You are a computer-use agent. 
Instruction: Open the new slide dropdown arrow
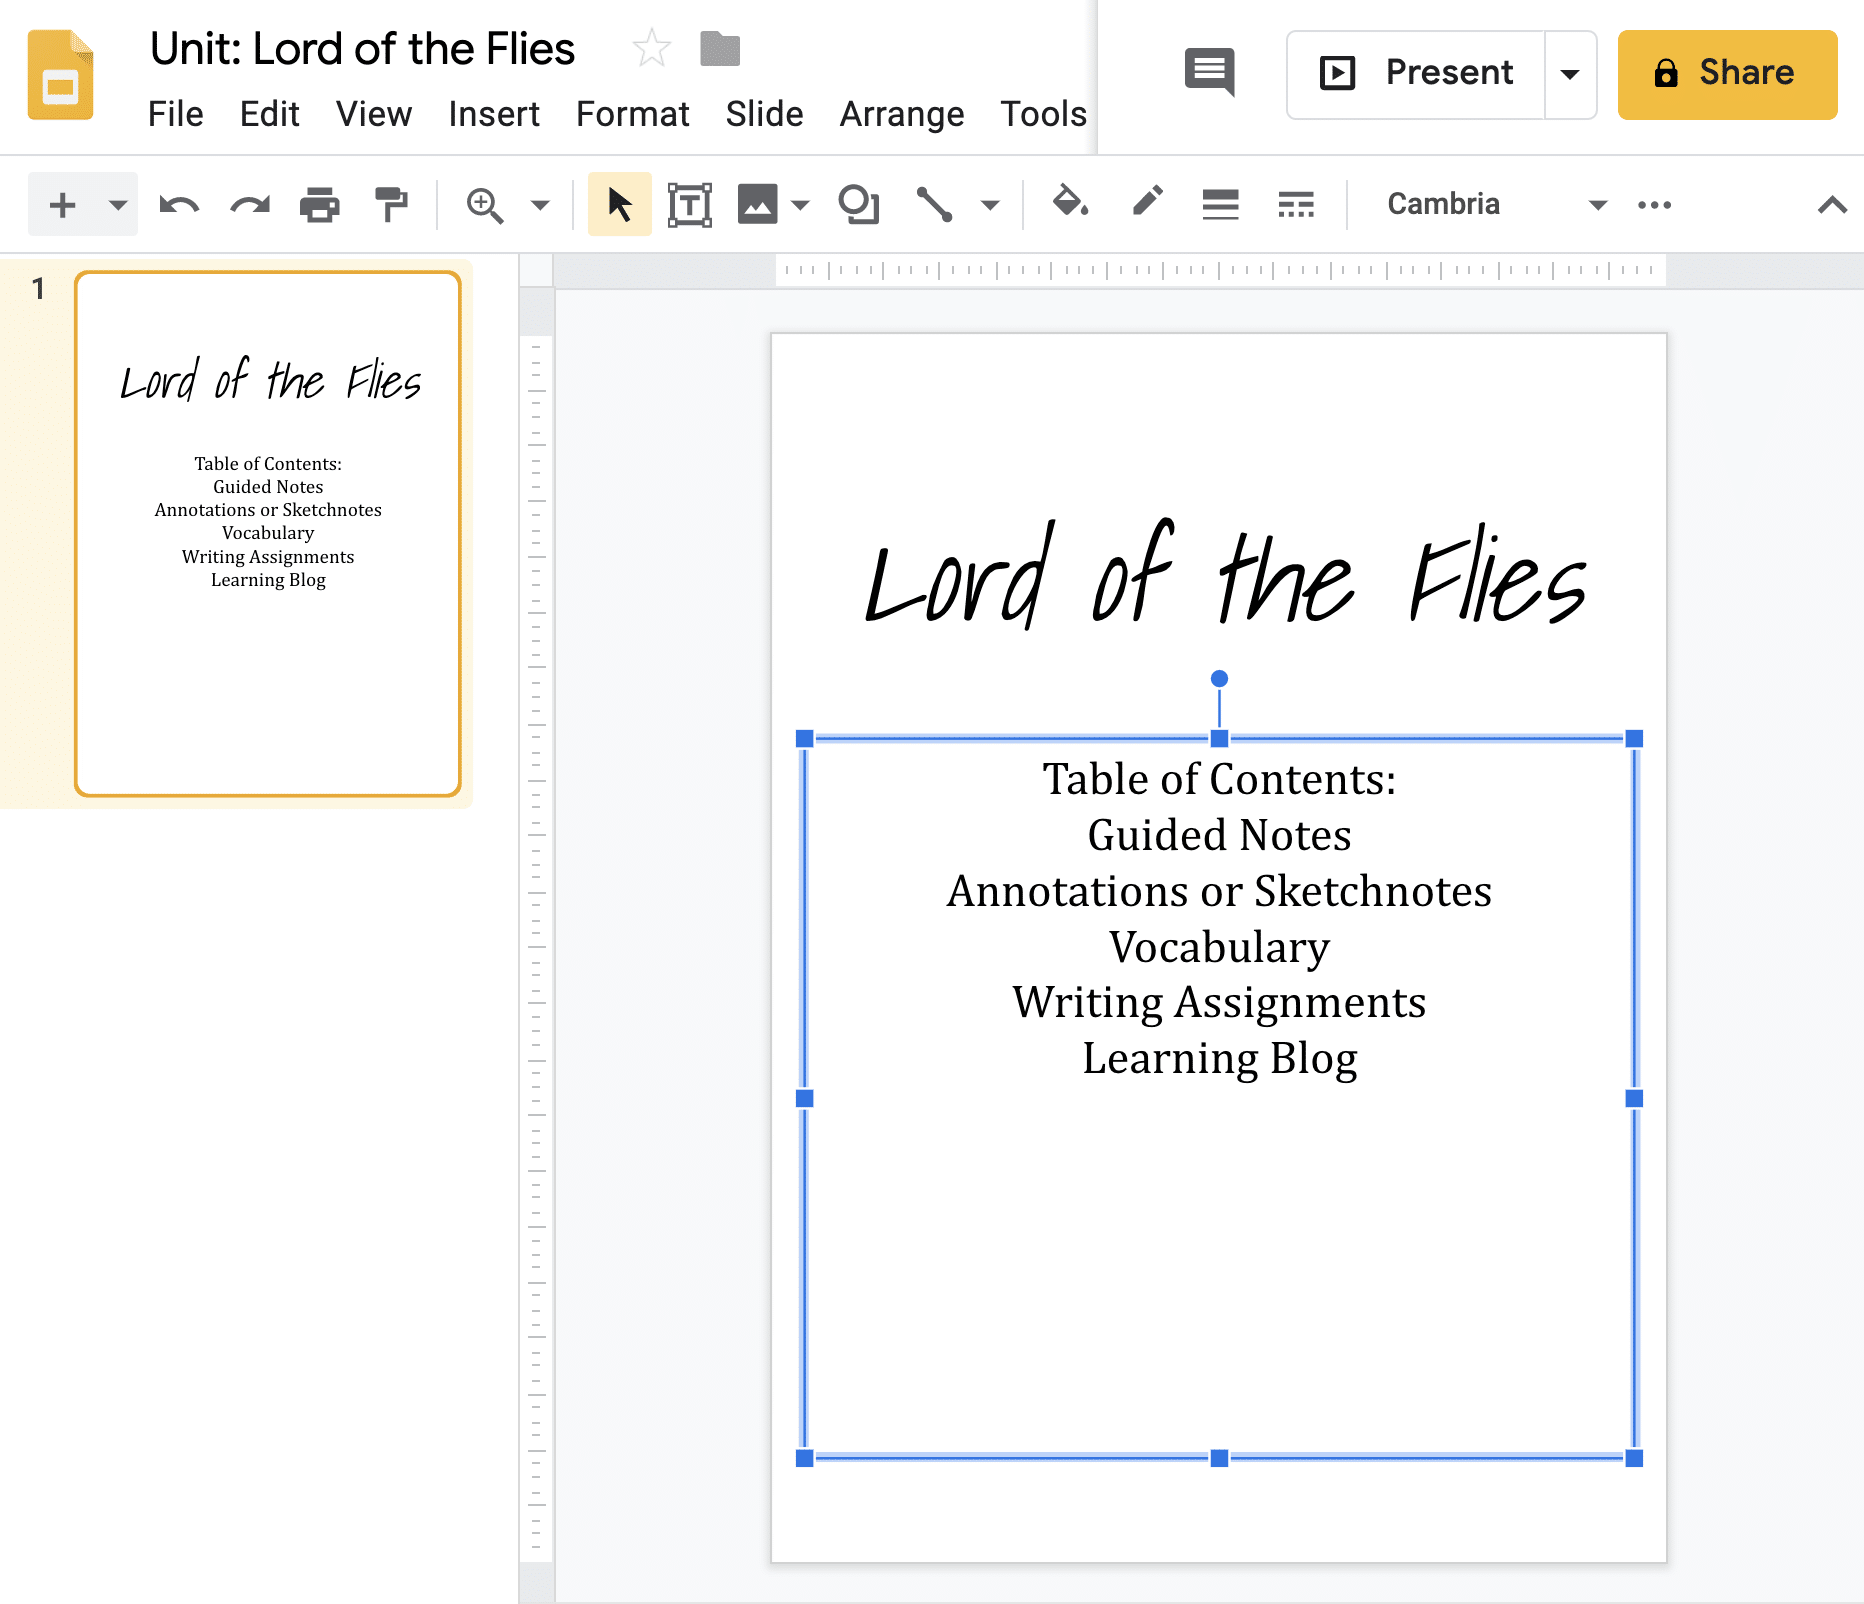pyautogui.click(x=117, y=204)
